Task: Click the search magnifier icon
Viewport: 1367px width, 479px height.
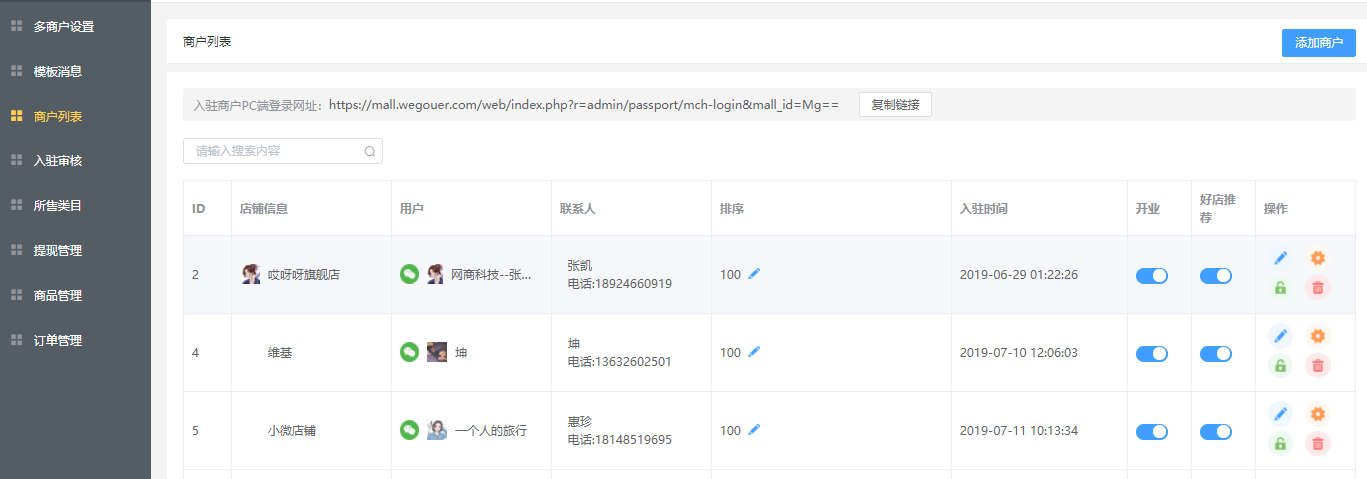Action: coord(369,152)
